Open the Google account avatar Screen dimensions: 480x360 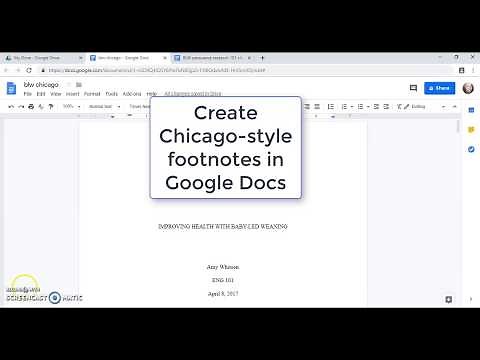pos(468,88)
